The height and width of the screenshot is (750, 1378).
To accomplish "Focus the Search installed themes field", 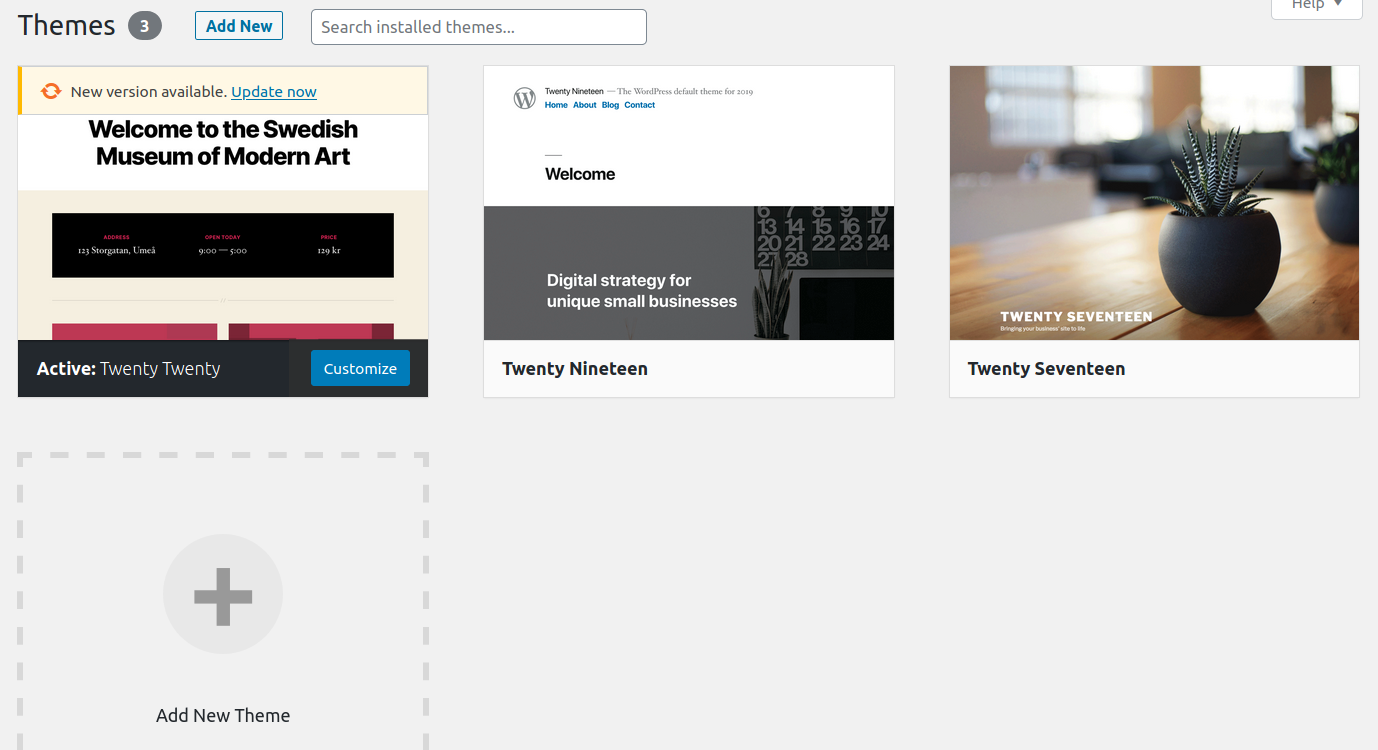I will (x=479, y=27).
